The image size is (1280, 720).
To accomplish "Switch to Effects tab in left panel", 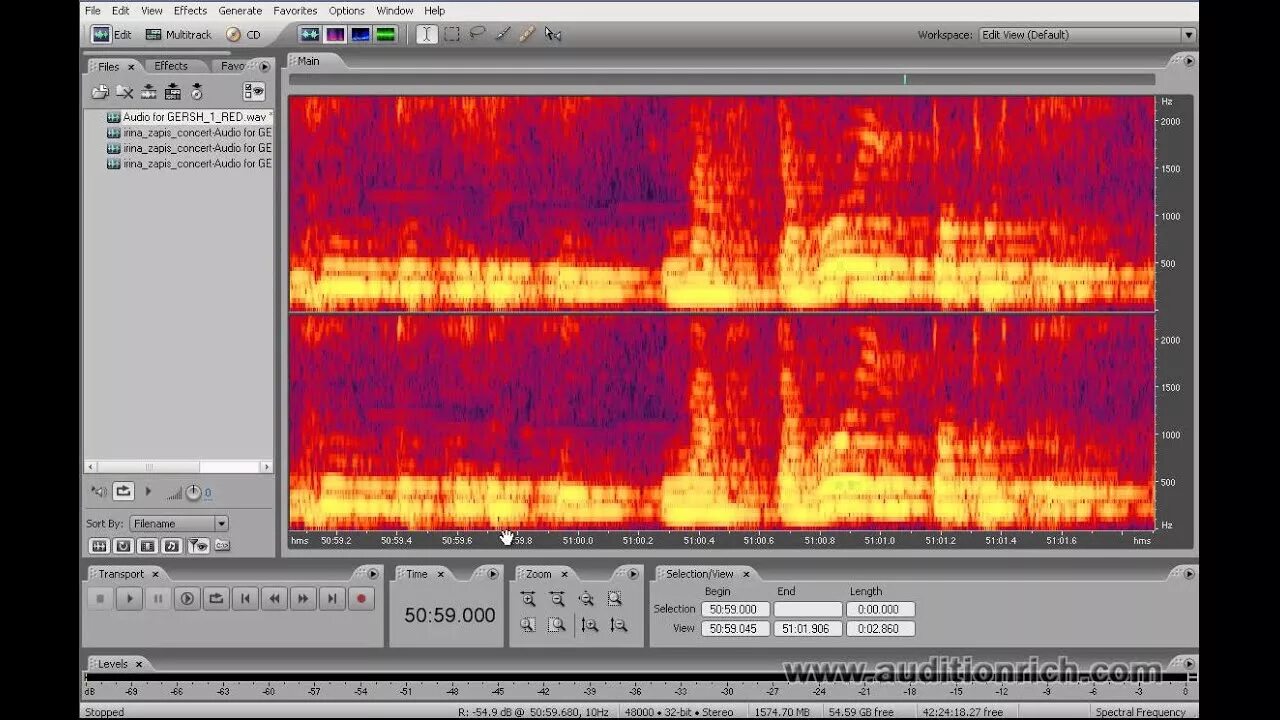I will (x=171, y=66).
